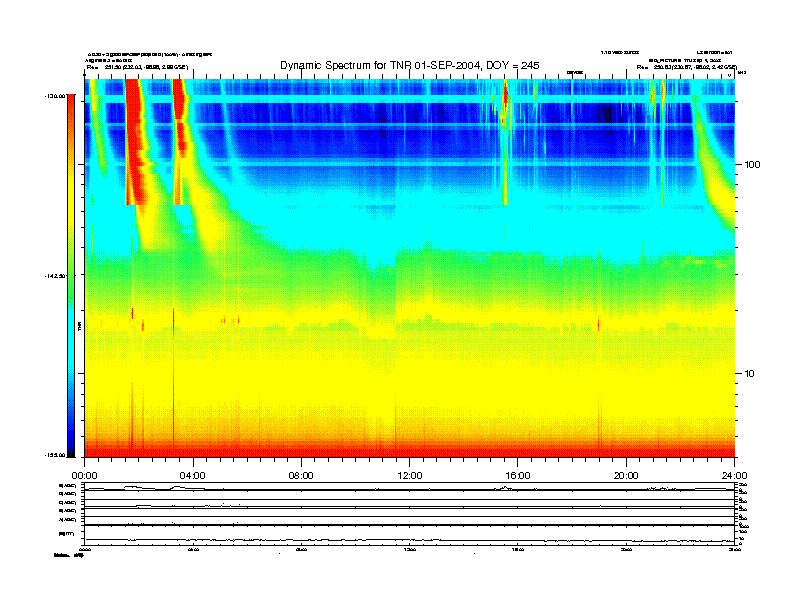Click the -142.50 colorbar midpoint value

click(55, 276)
